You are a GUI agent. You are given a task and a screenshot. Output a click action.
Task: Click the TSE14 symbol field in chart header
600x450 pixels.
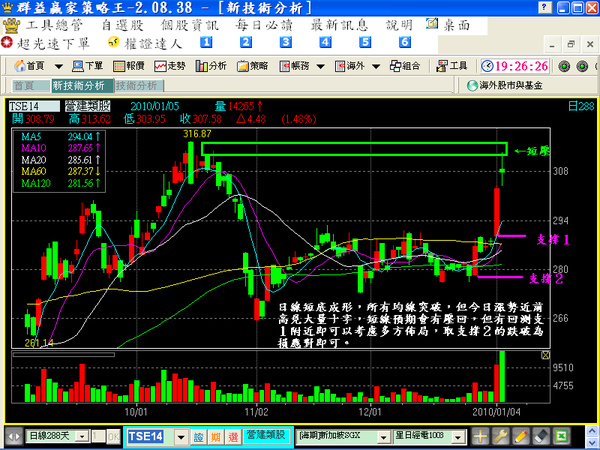click(x=34, y=106)
